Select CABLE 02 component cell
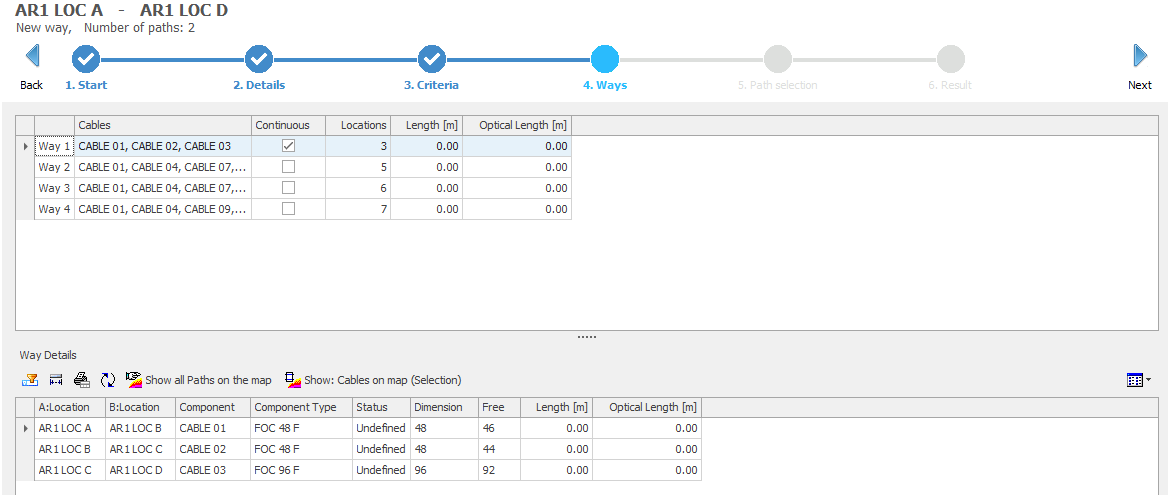 [x=213, y=449]
